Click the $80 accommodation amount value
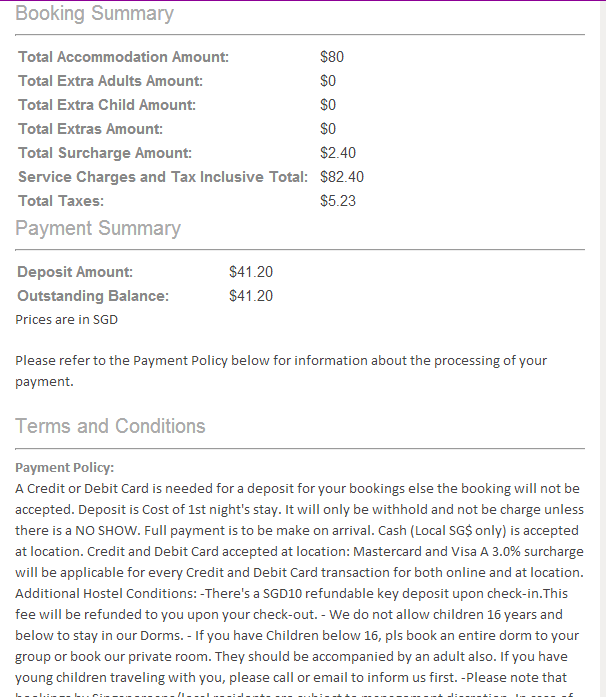Screen dimensions: 606x697 tap(331, 57)
